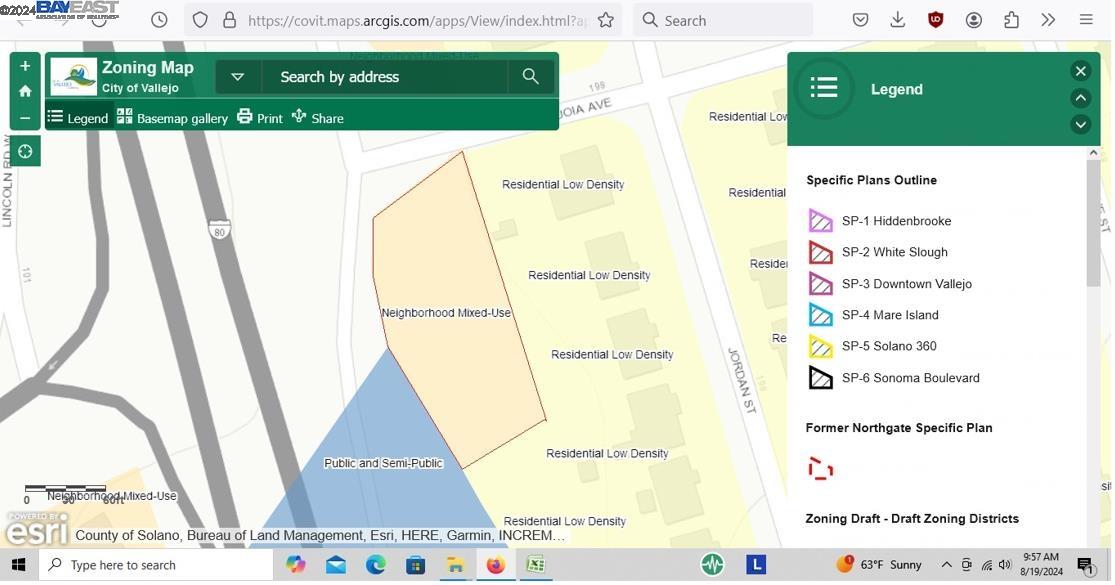The height and width of the screenshot is (585, 1115).
Task: Expand the search source dropdown arrow
Action: coord(237,77)
